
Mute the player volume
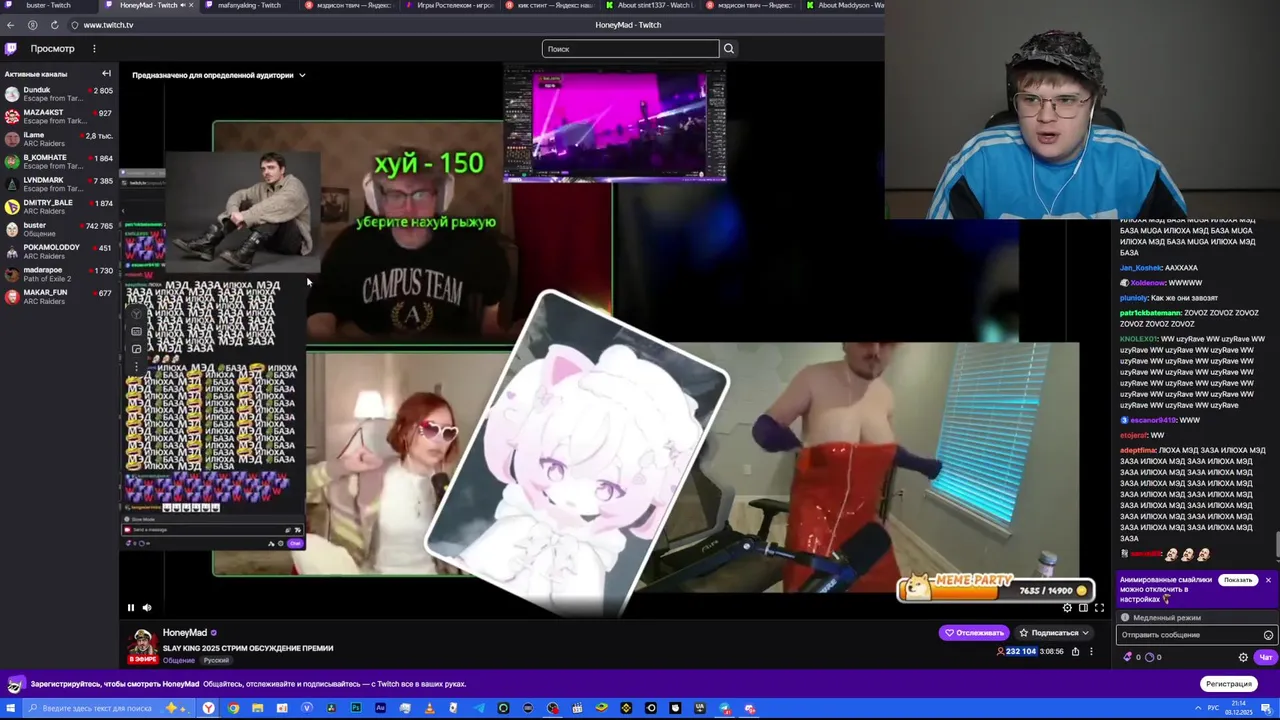pos(147,607)
